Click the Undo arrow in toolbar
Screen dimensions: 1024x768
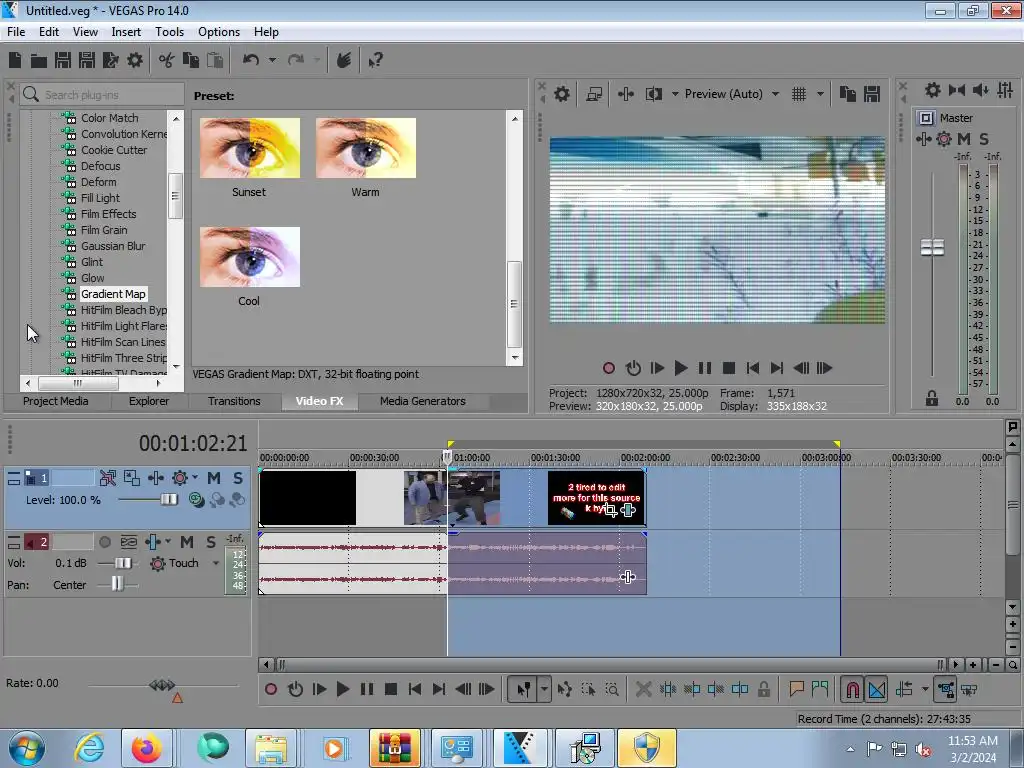251,61
